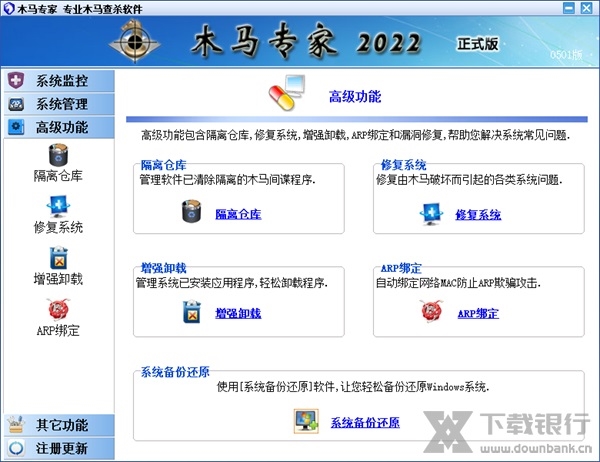The width and height of the screenshot is (600, 462).
Task: Click description 自动绑定网络MAC防止ARP欺骗攻击
Action: click(458, 282)
